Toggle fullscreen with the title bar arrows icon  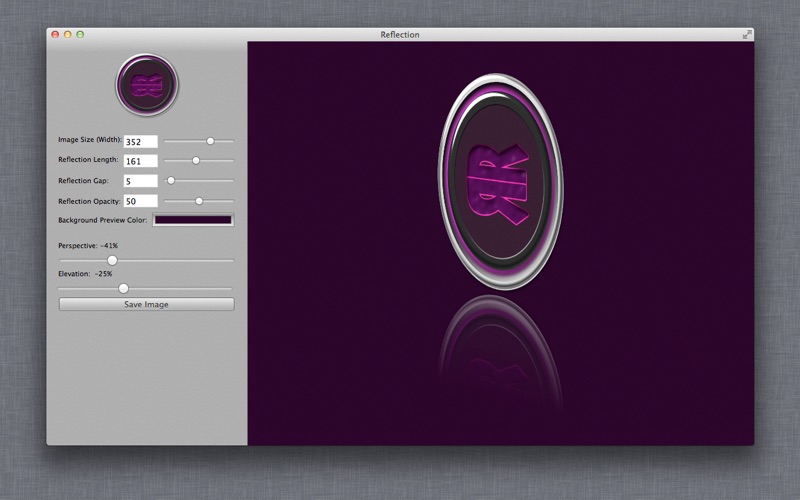pos(747,34)
